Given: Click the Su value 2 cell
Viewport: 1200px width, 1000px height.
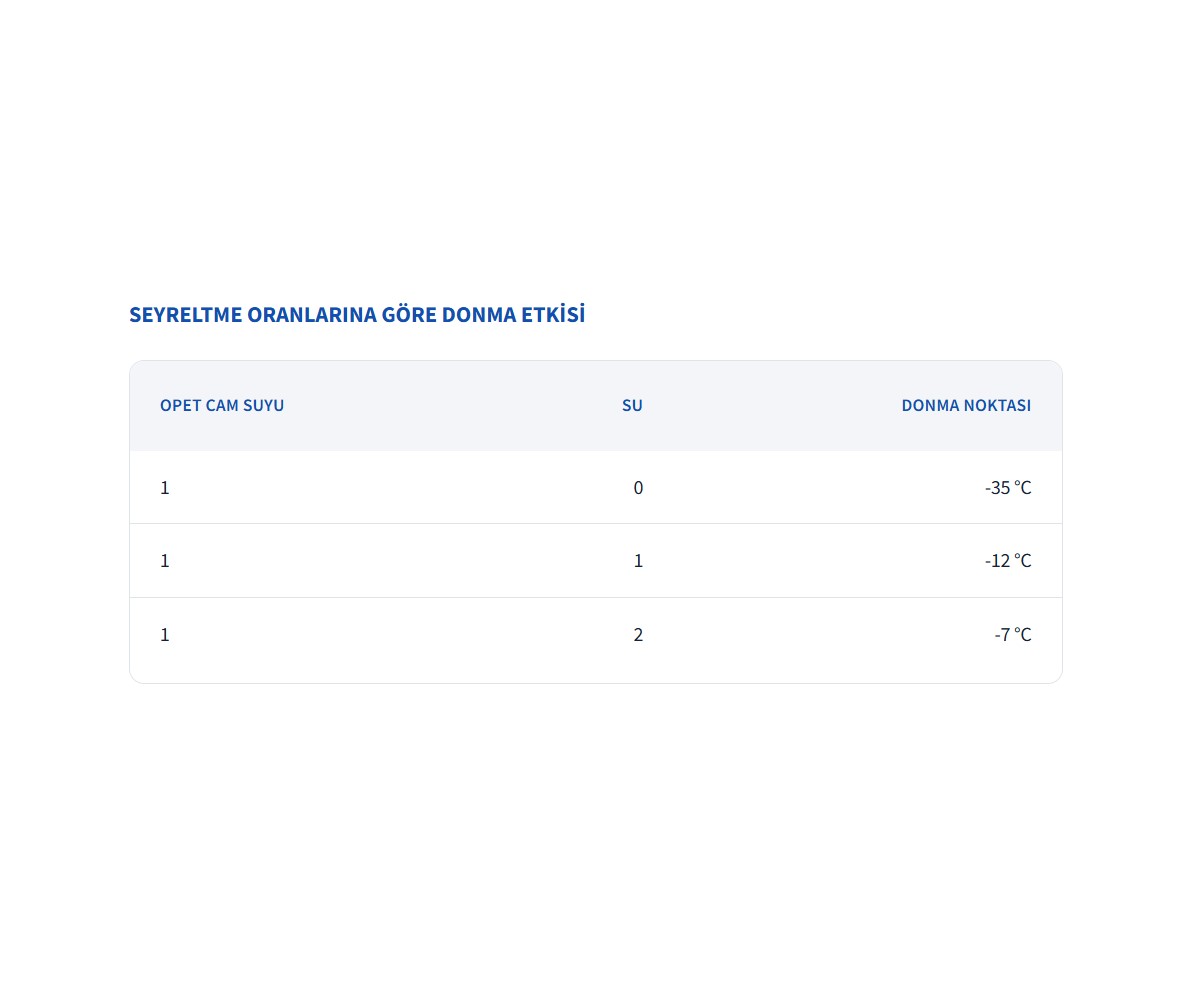Looking at the screenshot, I should 638,635.
